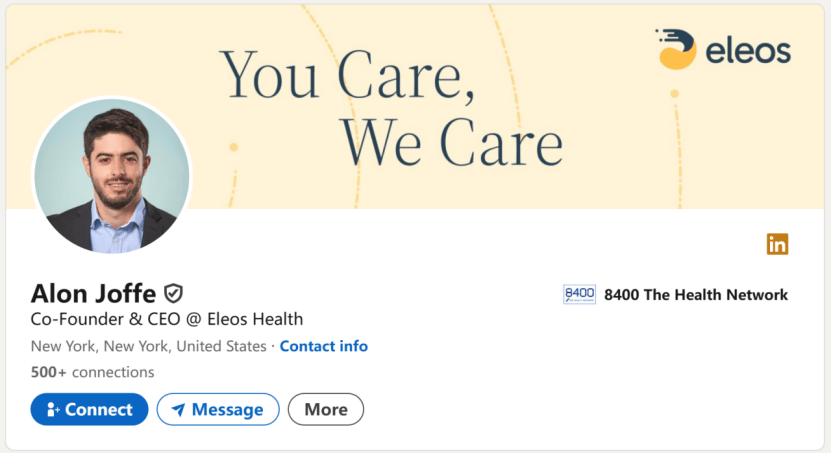Click the 8400 company logo image

click(579, 295)
